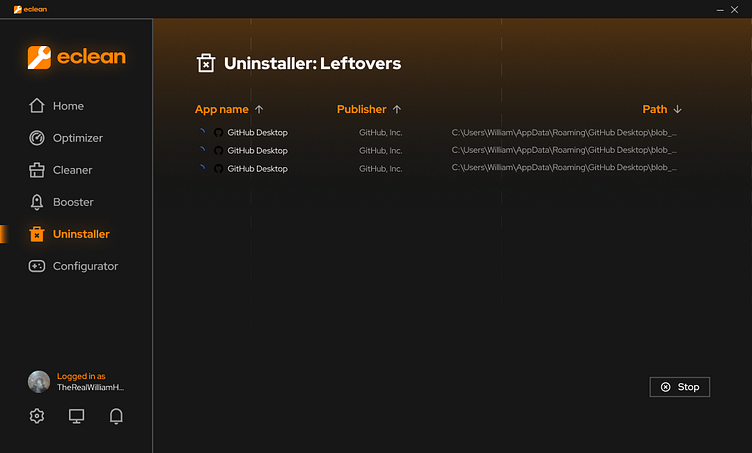Sort by Path column
The width and height of the screenshot is (752, 453).
(x=662, y=109)
